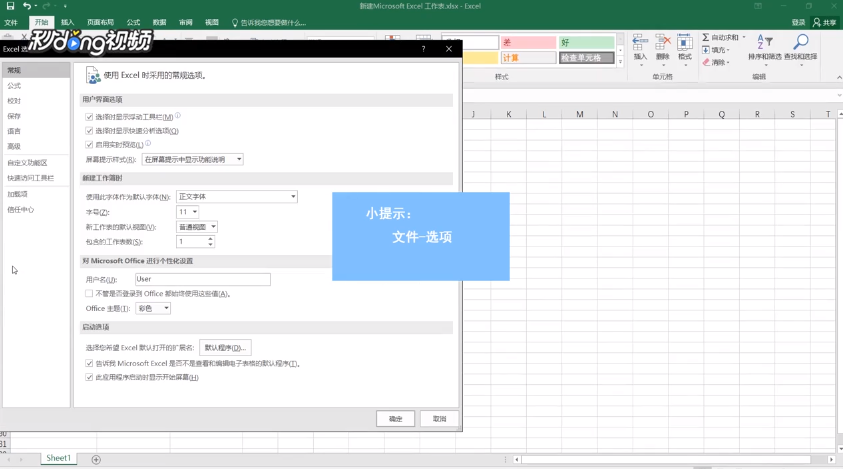The width and height of the screenshot is (843, 469).
Task: Close the Excel Options dialog
Action: coord(449,49)
